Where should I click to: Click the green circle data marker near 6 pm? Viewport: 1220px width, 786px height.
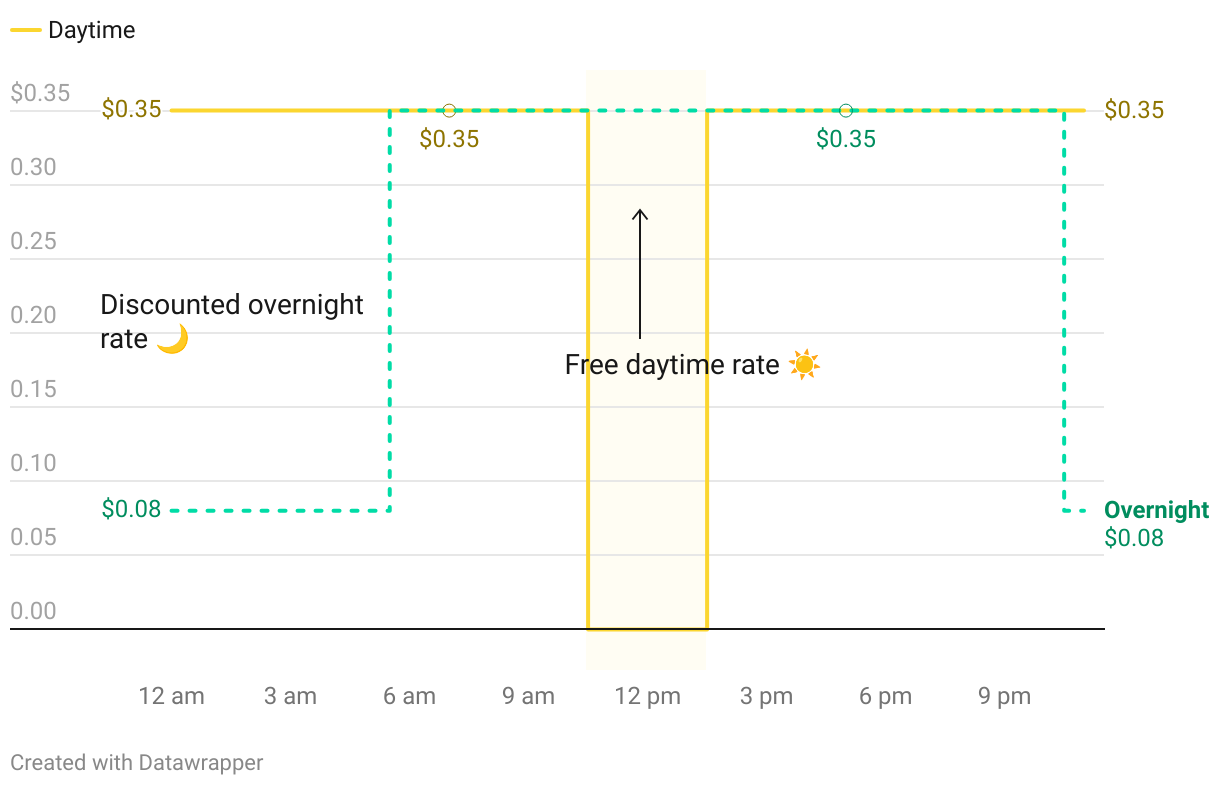coord(846,110)
